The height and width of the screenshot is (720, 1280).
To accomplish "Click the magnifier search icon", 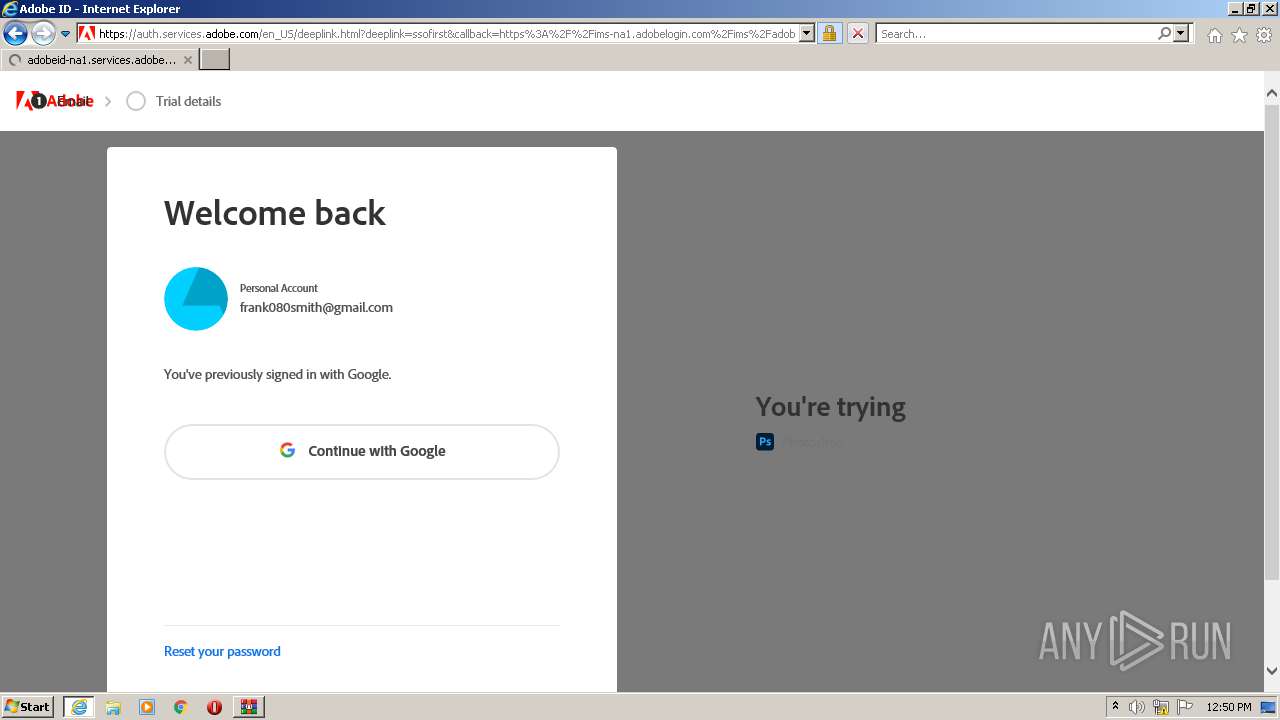I will (x=1164, y=33).
